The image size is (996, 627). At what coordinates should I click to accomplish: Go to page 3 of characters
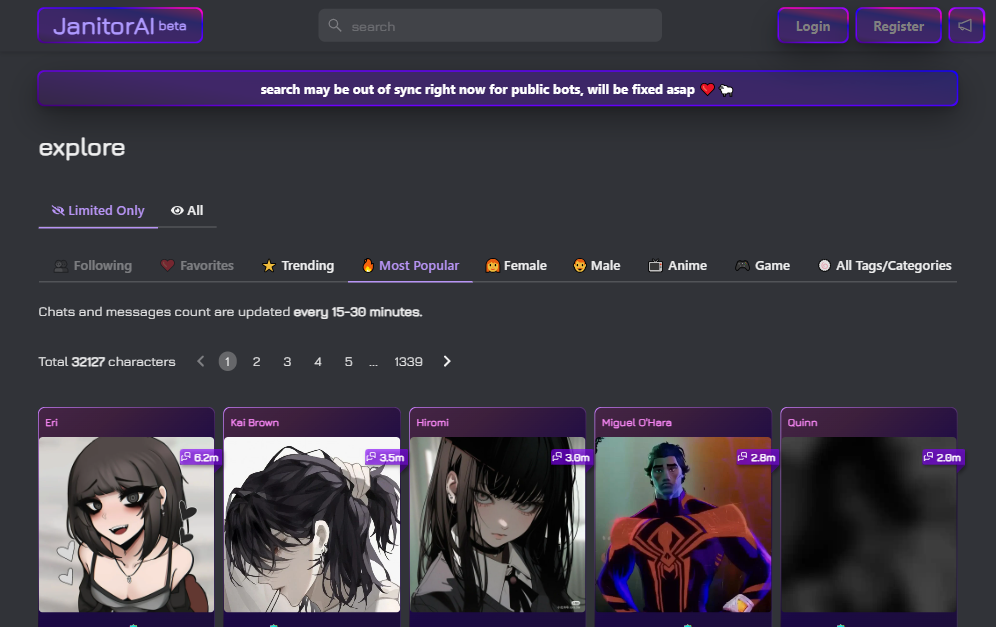(x=287, y=361)
